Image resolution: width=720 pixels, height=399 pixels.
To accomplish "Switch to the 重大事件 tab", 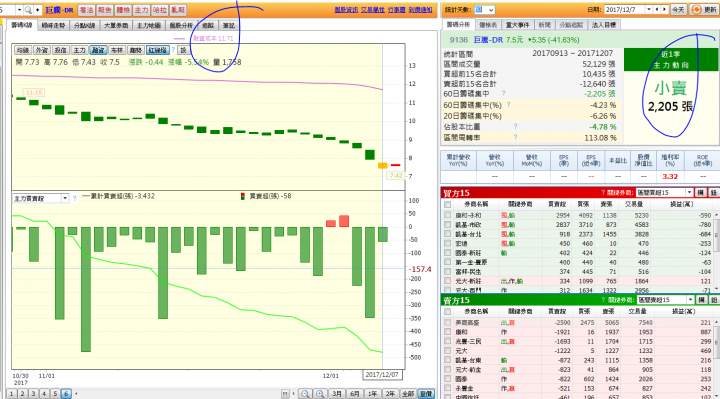I will point(518,25).
